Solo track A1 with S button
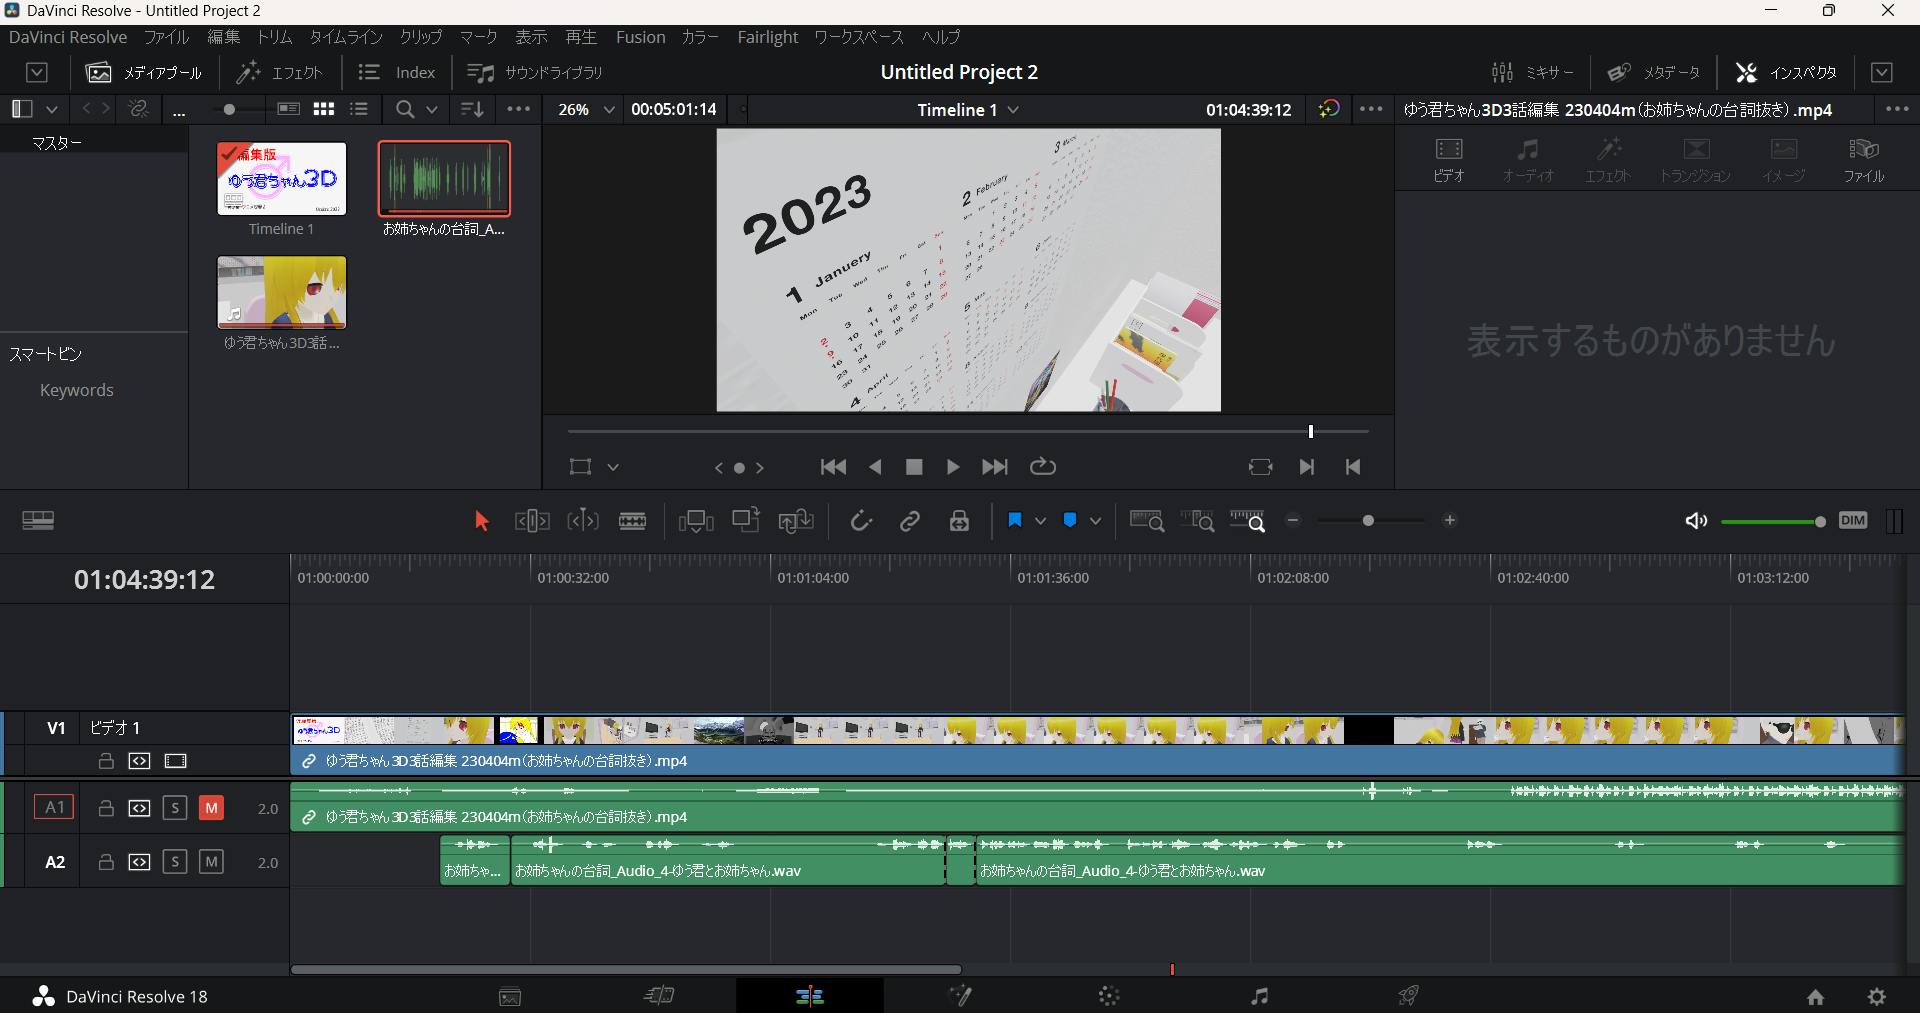 pos(175,808)
